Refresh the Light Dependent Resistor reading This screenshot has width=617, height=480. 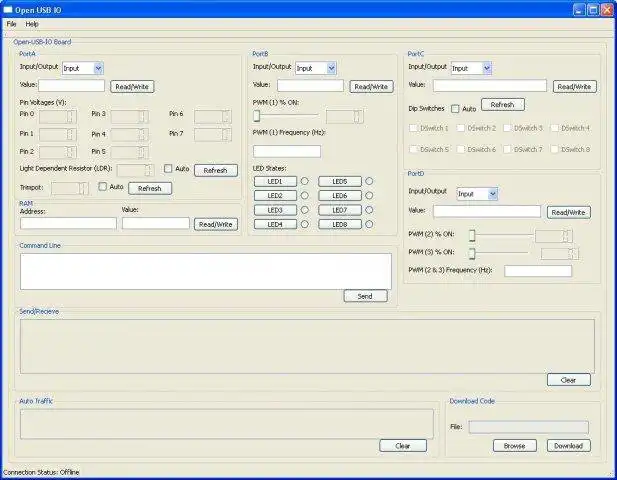[216, 170]
